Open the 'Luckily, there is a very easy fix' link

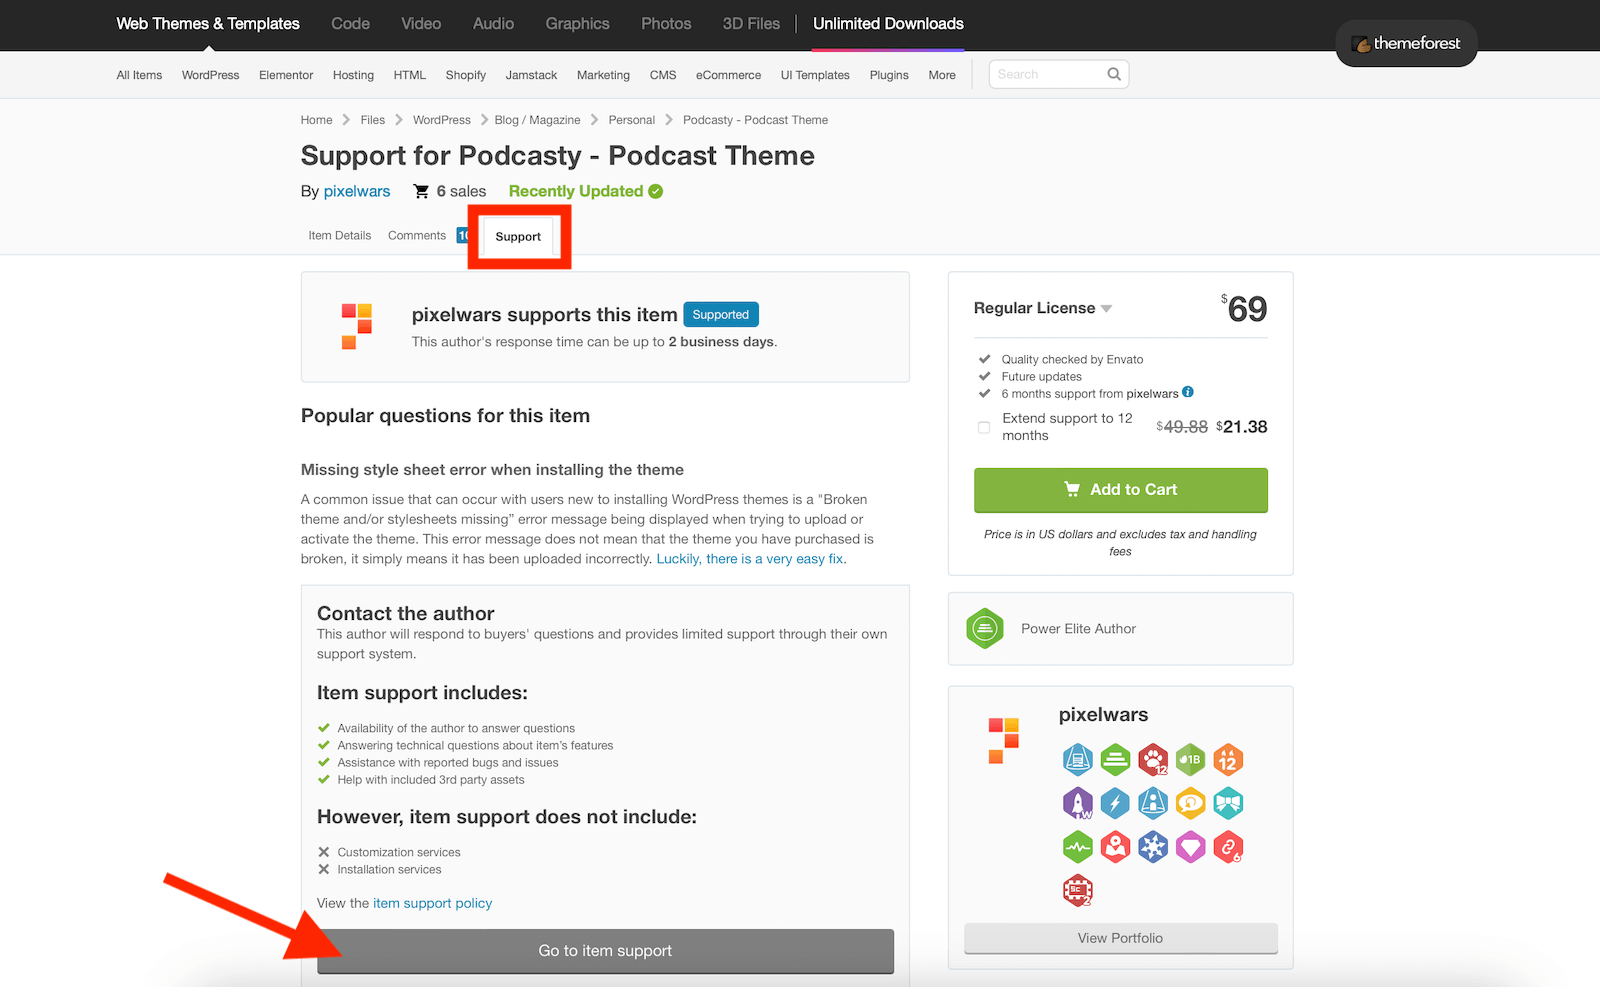(x=750, y=559)
